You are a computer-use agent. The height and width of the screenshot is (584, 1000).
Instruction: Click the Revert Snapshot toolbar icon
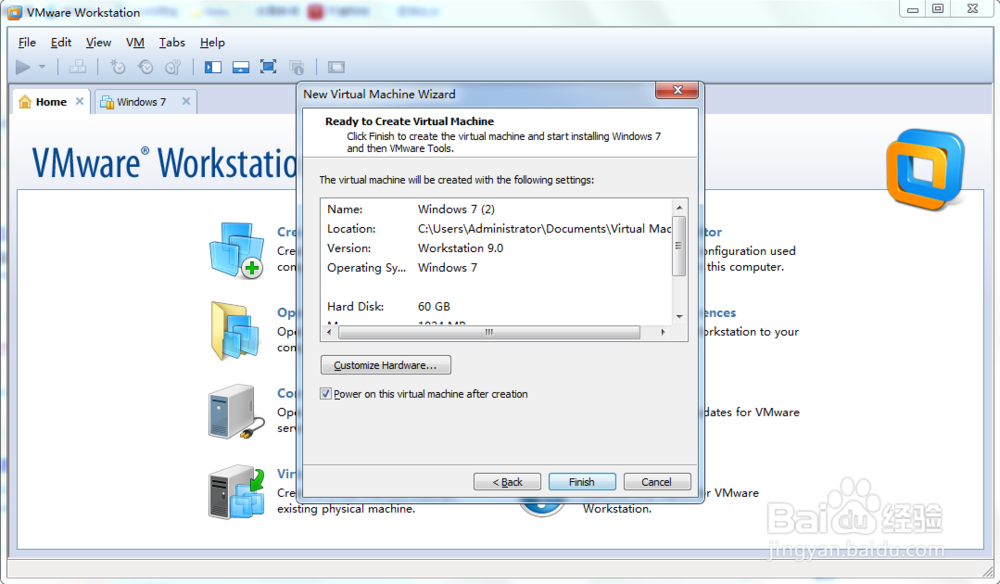[x=146, y=67]
